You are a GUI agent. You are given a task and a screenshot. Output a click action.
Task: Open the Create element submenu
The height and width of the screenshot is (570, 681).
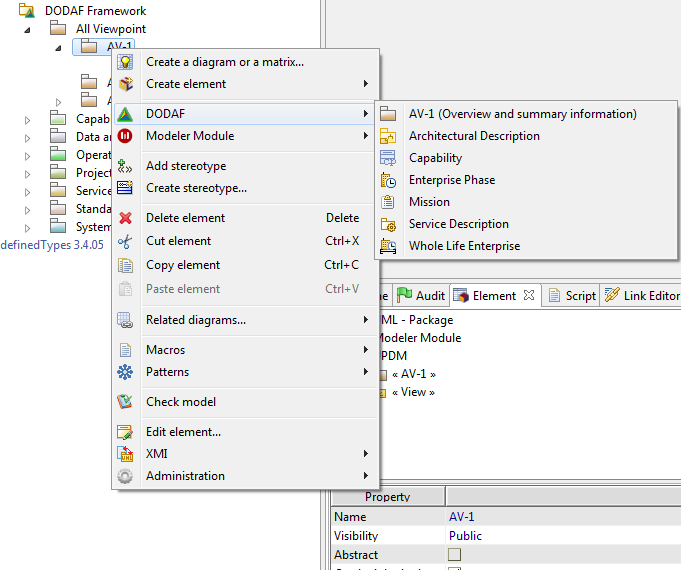click(245, 84)
